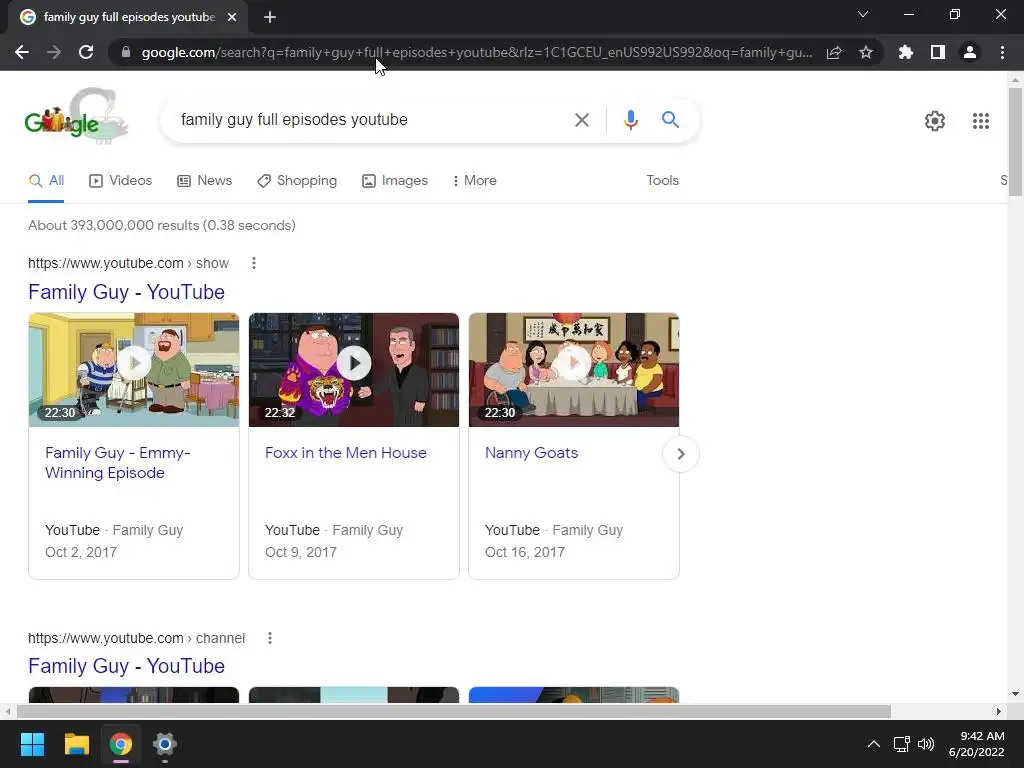The height and width of the screenshot is (768, 1024).
Task: Switch to the News tab
Action: pos(204,181)
